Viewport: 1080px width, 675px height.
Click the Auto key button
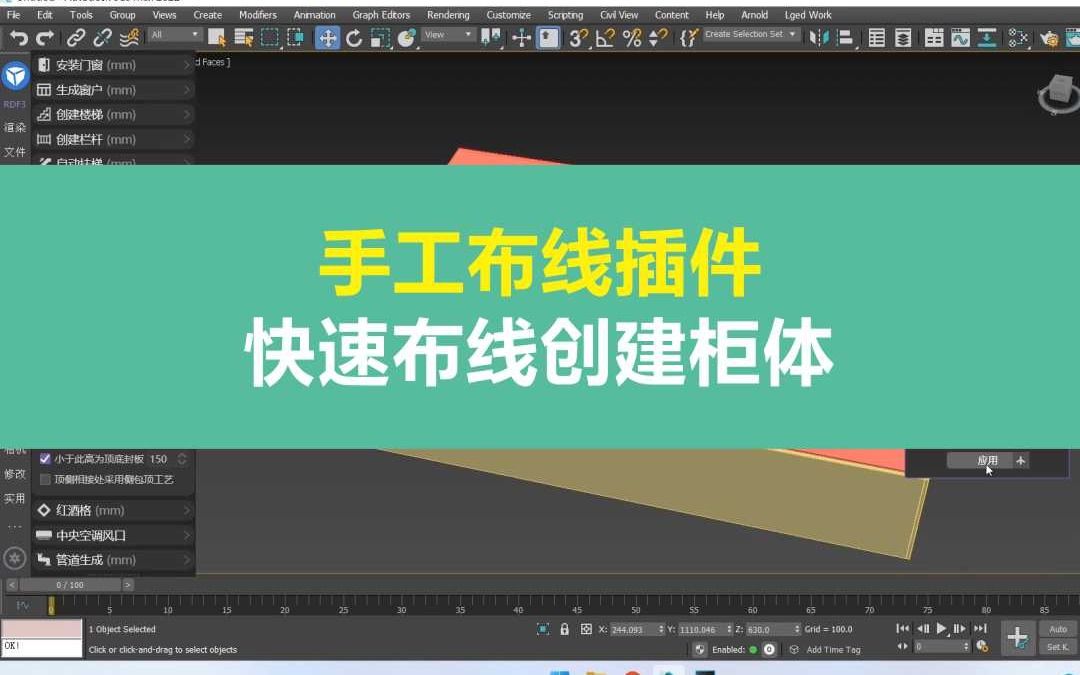1058,630
